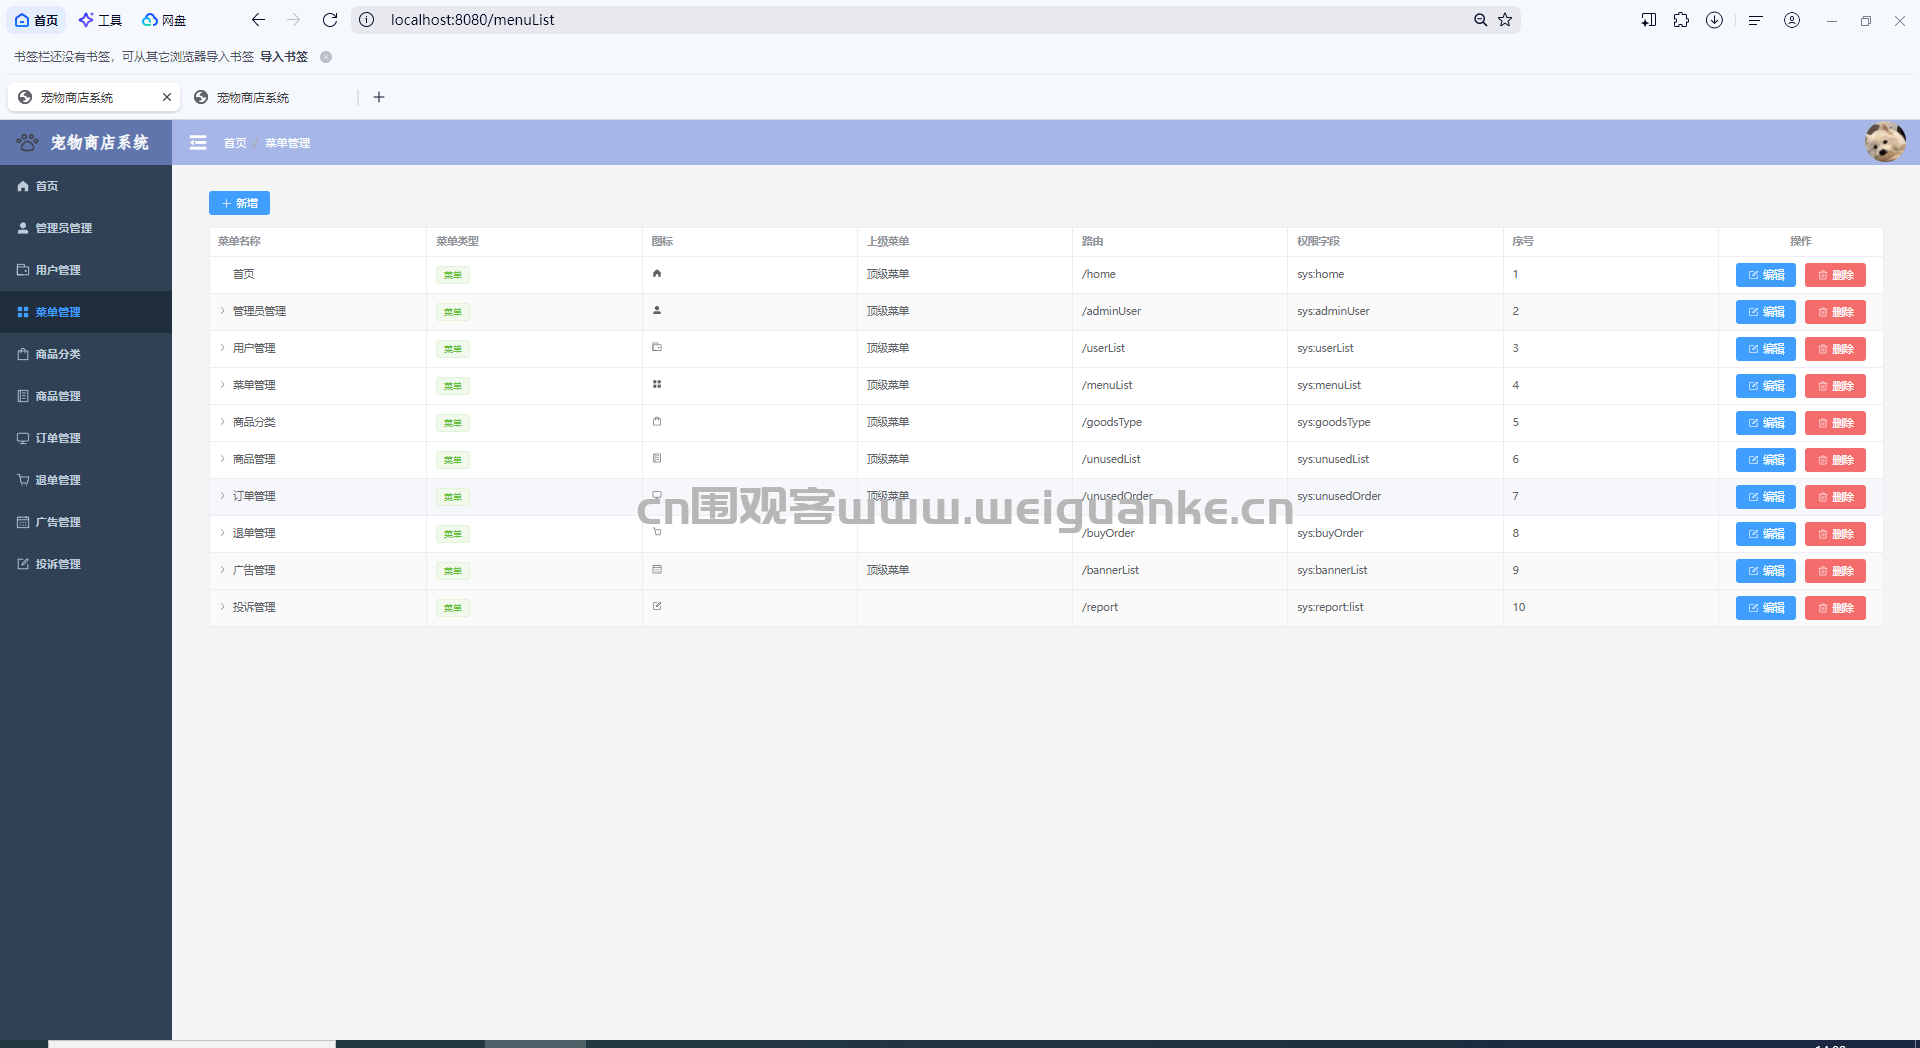Open 首页 in the left sidebar
The width and height of the screenshot is (1920, 1048).
[86, 186]
